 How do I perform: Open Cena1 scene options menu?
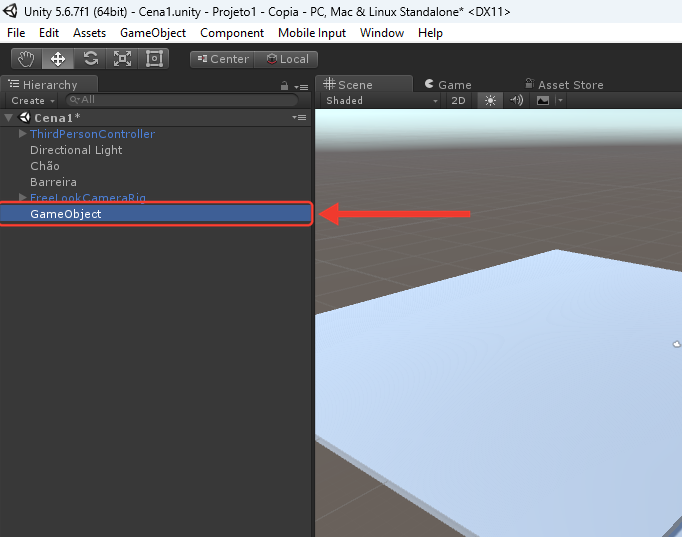tap(299, 117)
